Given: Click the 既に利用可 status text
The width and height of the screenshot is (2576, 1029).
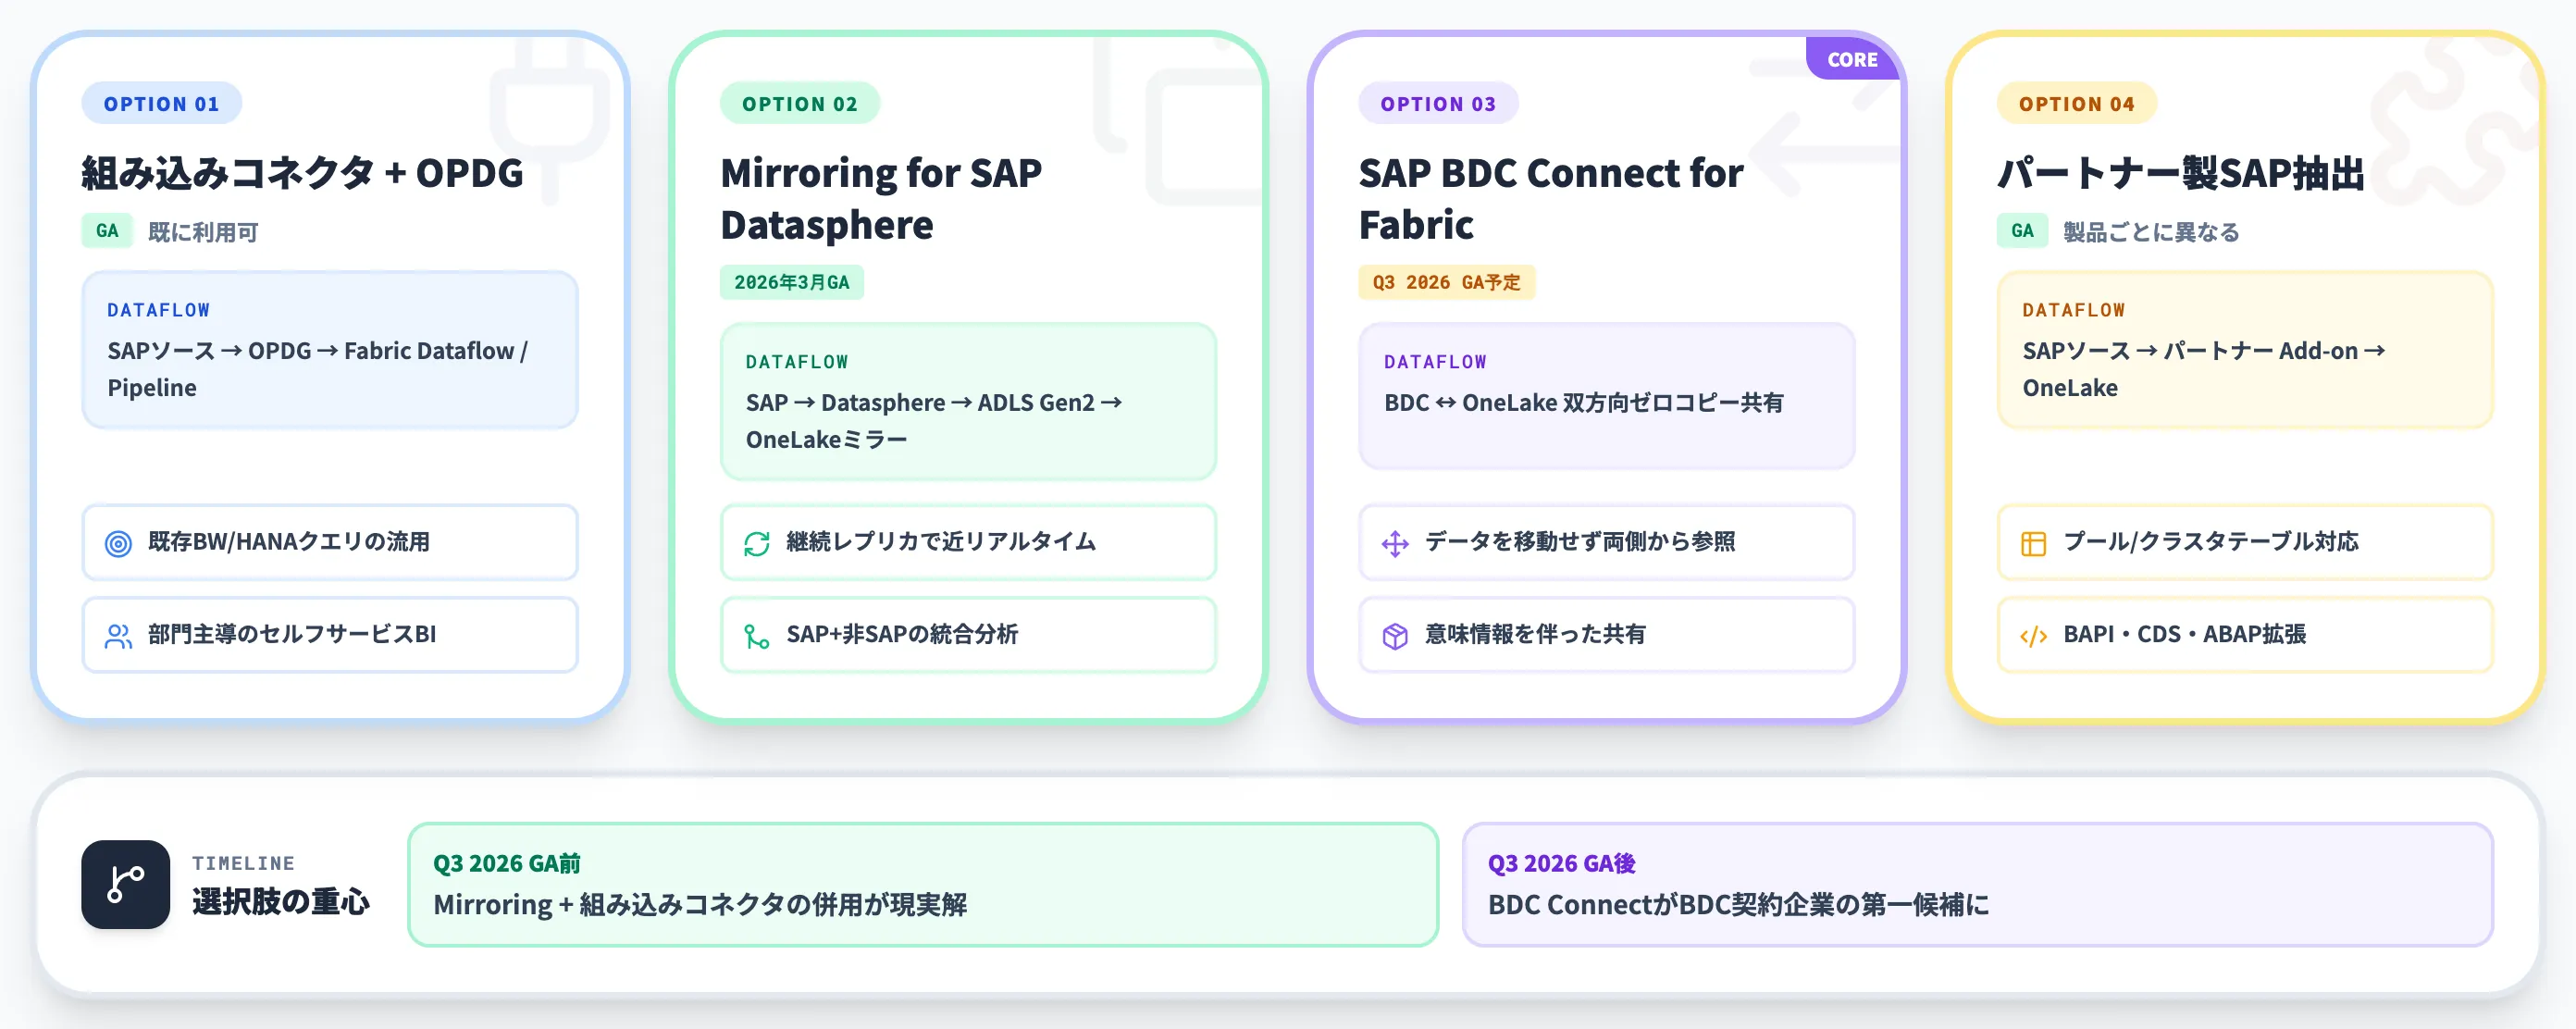Looking at the screenshot, I should 203,232.
